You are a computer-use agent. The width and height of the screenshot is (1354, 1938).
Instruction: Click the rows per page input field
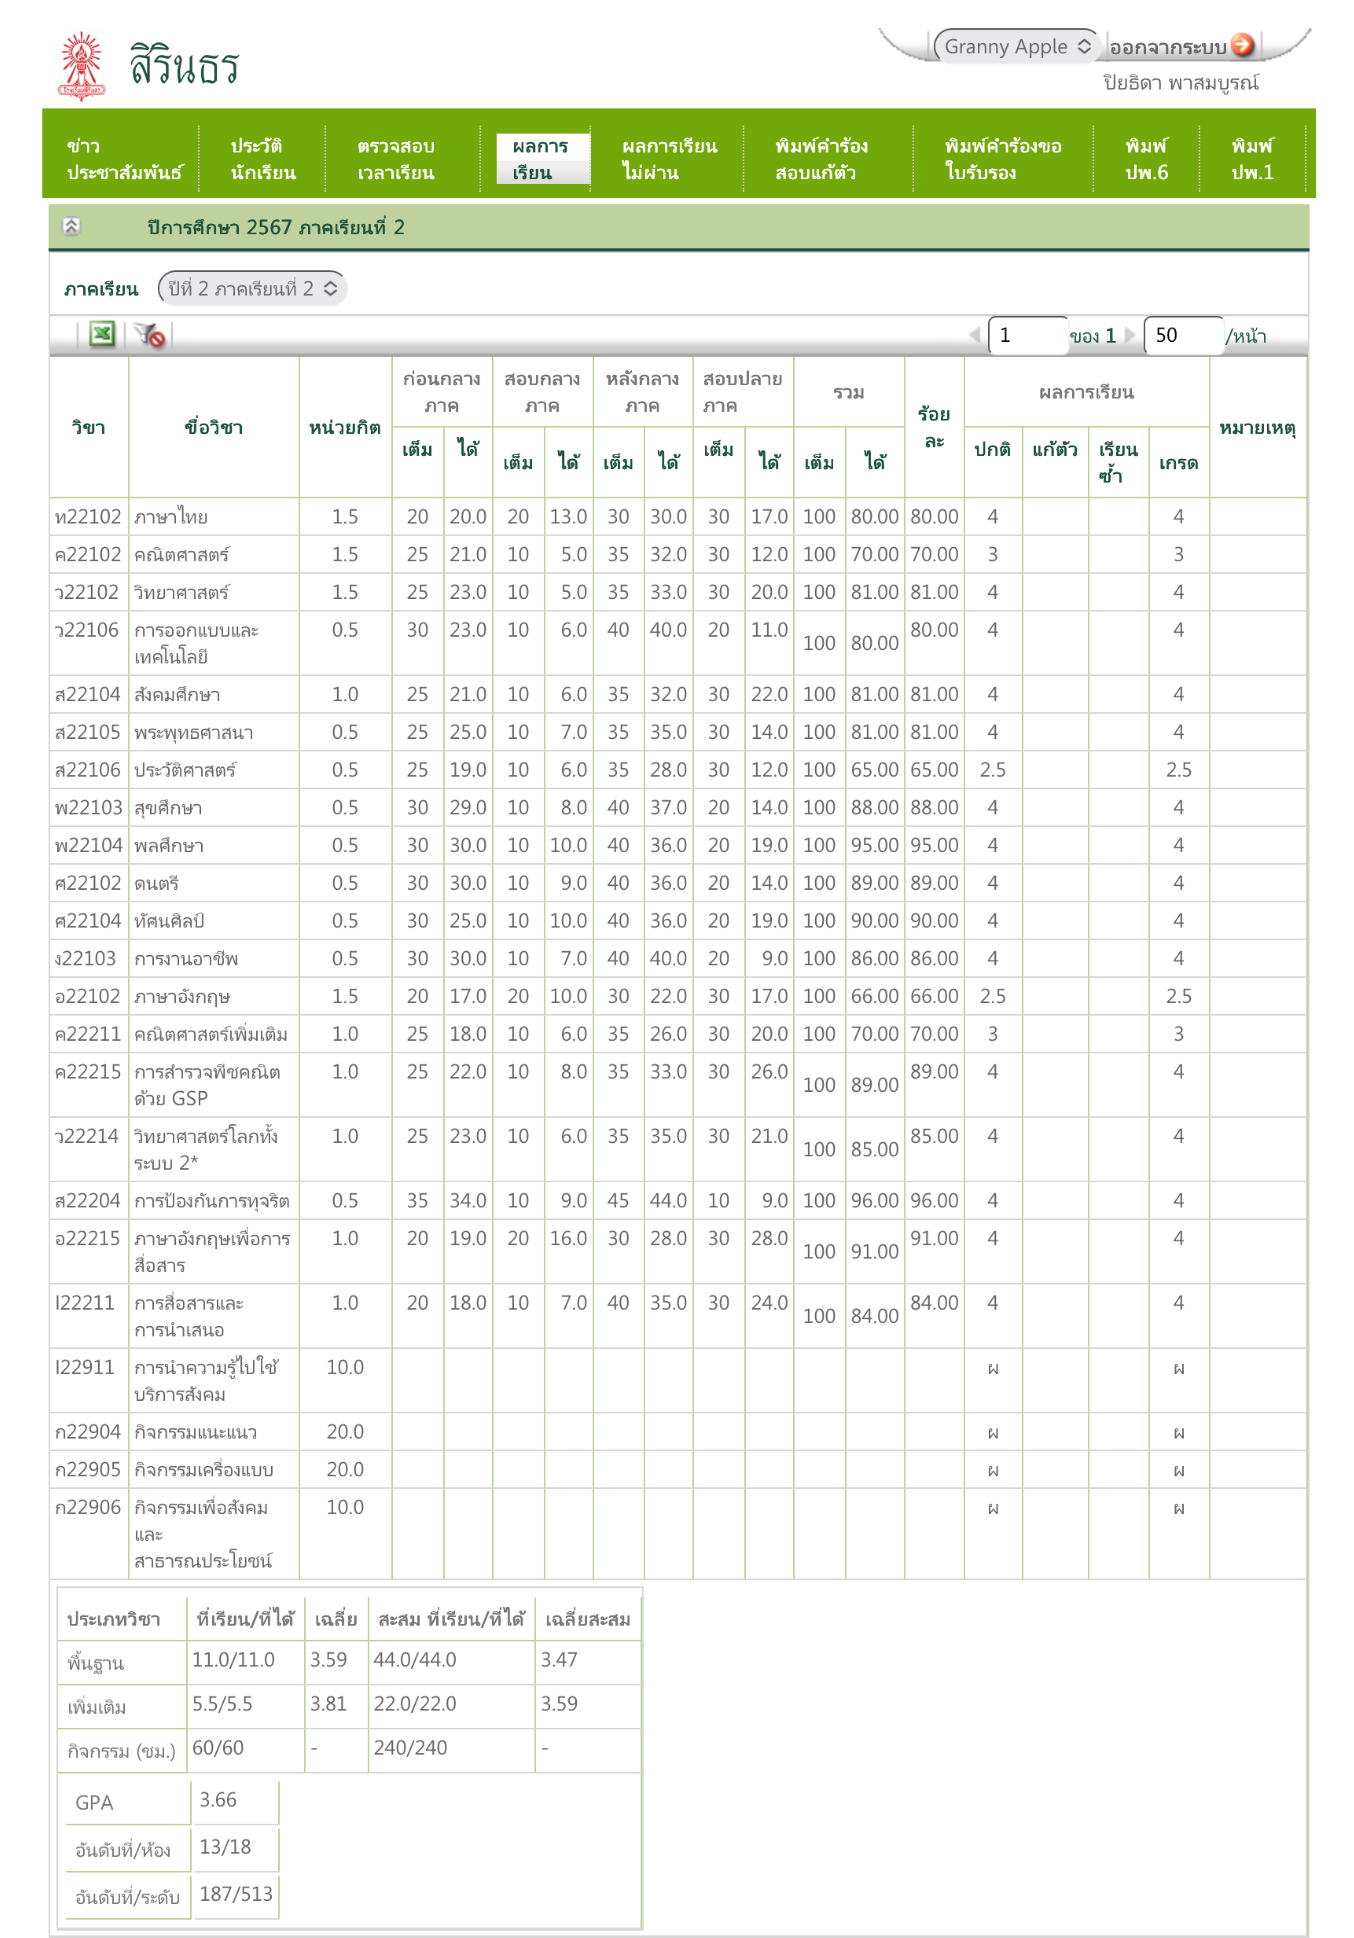coord(1184,335)
